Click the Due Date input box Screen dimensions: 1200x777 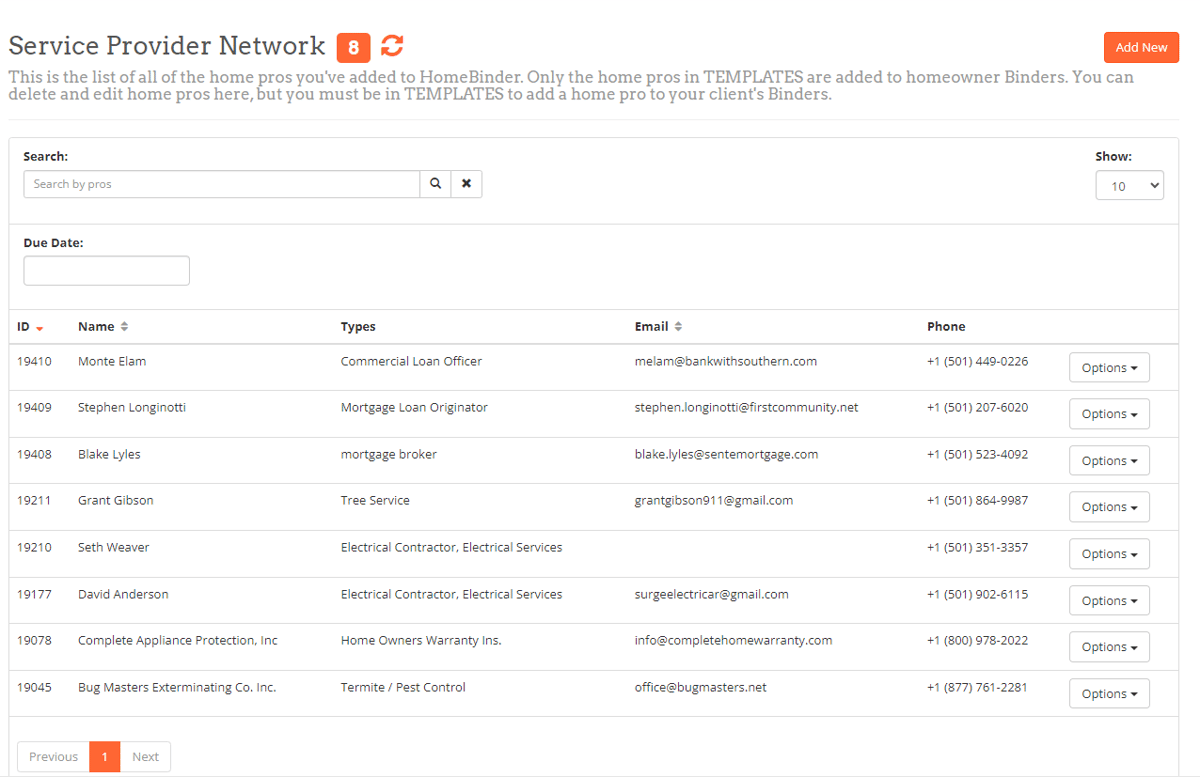[x=106, y=271]
